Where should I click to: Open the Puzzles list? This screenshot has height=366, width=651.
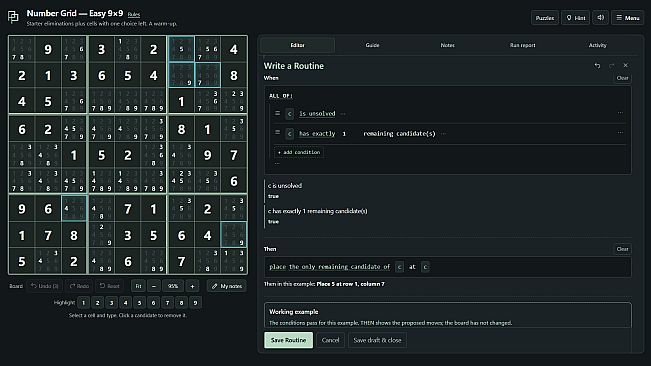point(545,18)
